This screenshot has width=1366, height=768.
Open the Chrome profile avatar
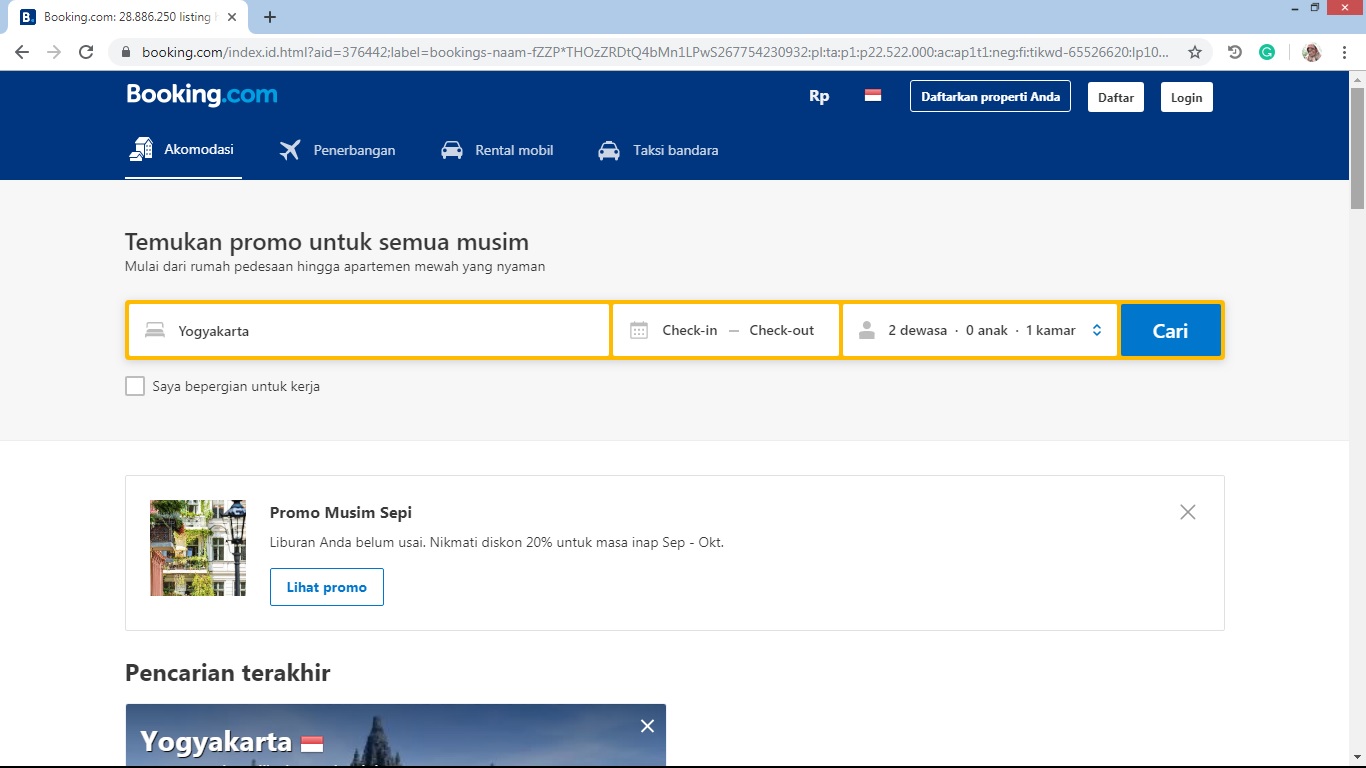click(x=1312, y=52)
